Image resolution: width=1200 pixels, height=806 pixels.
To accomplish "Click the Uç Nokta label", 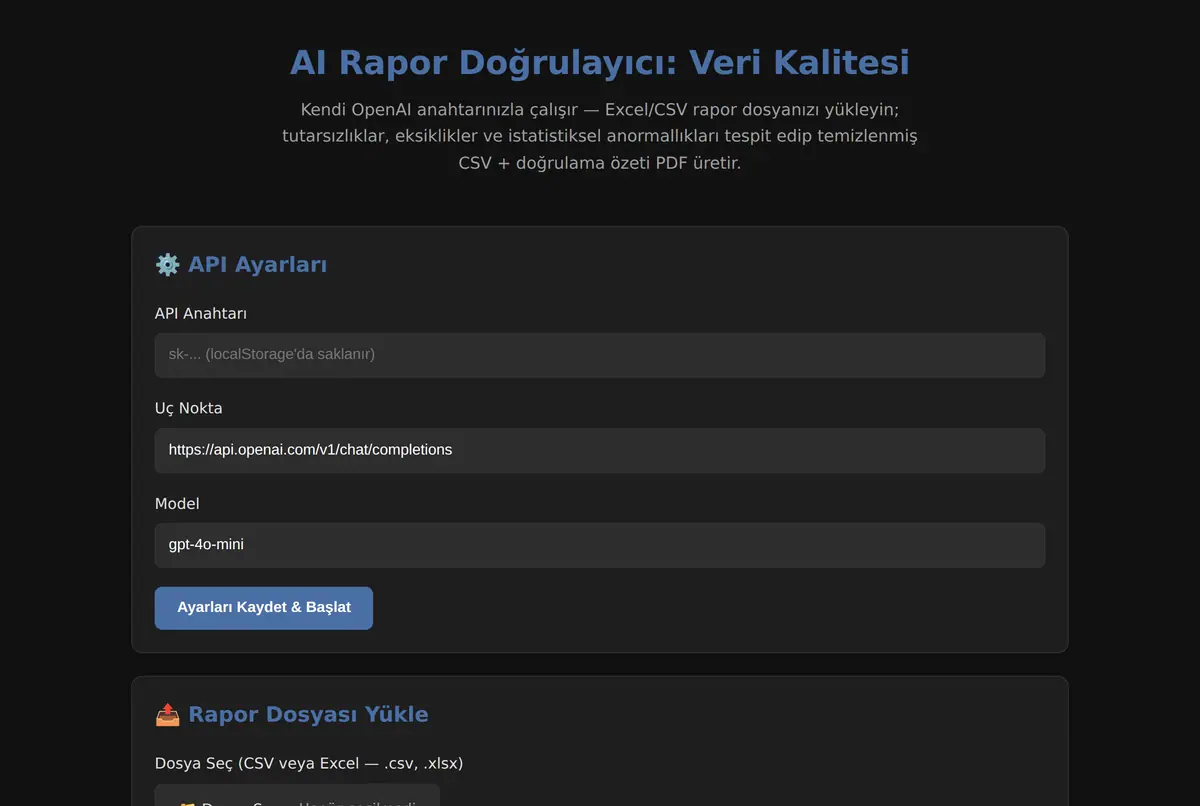I will click(189, 408).
